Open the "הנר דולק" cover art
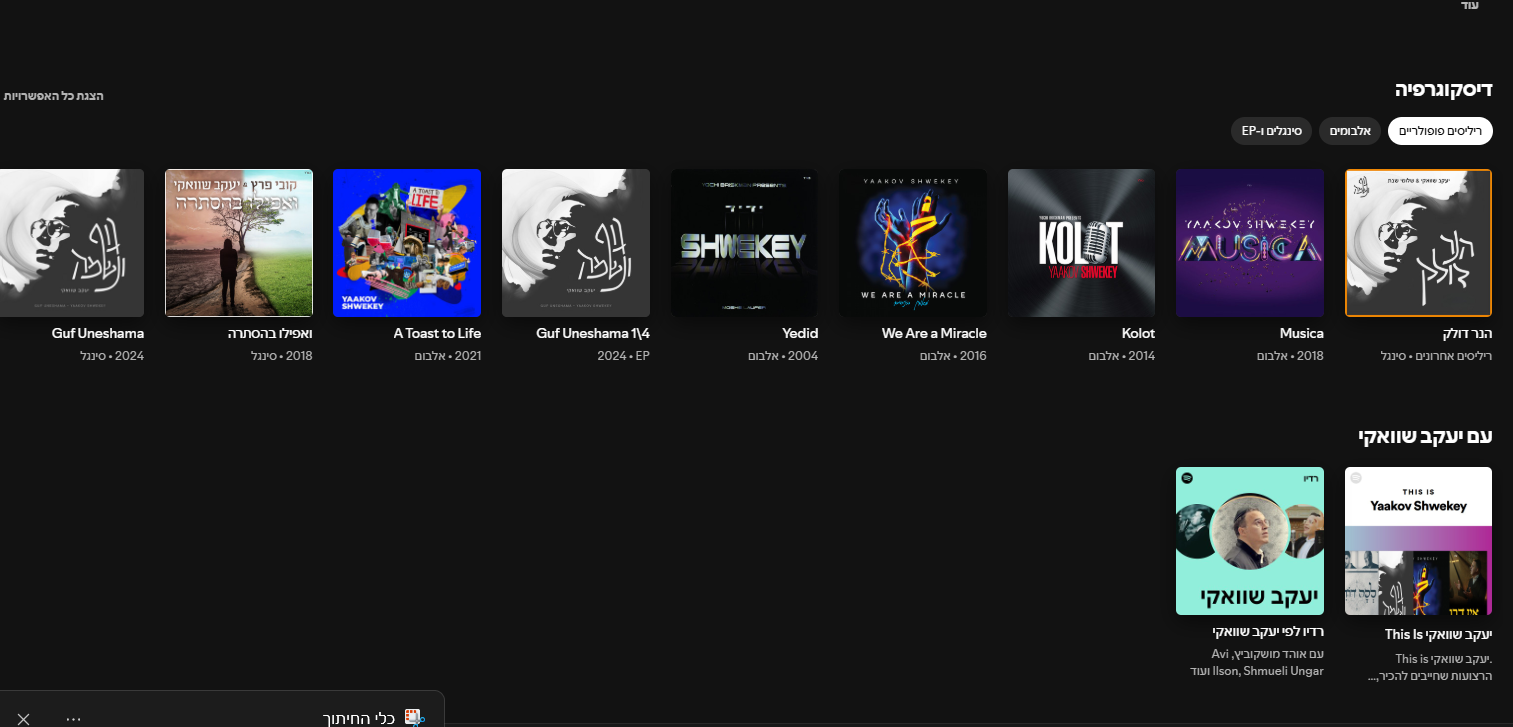Screen dimensions: 1513x727 coord(1419,243)
